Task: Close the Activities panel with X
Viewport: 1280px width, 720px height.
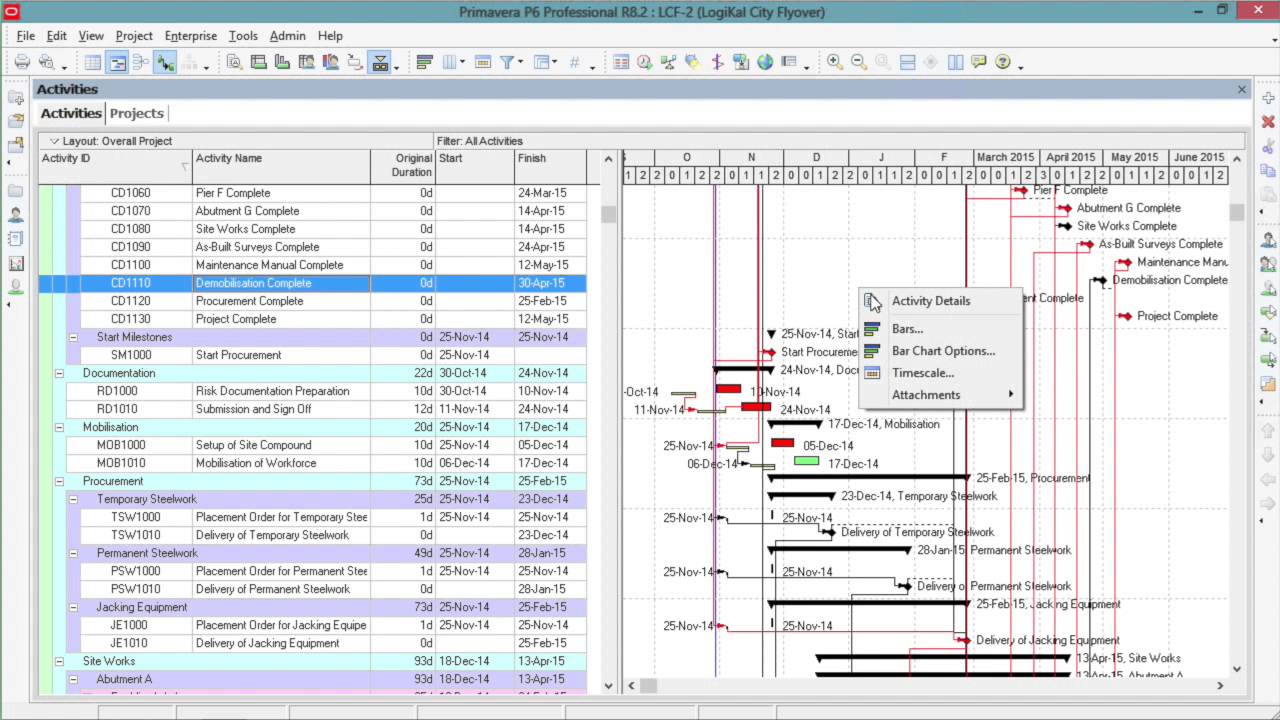Action: [1242, 89]
